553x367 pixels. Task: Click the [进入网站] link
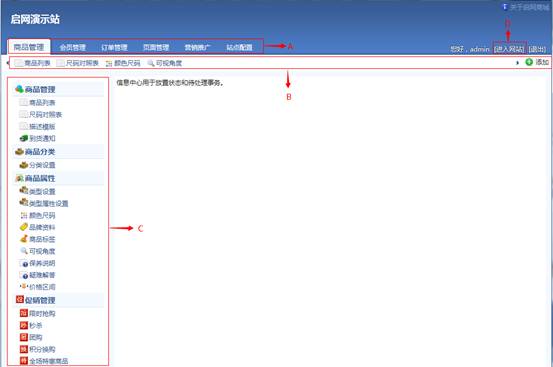point(509,49)
